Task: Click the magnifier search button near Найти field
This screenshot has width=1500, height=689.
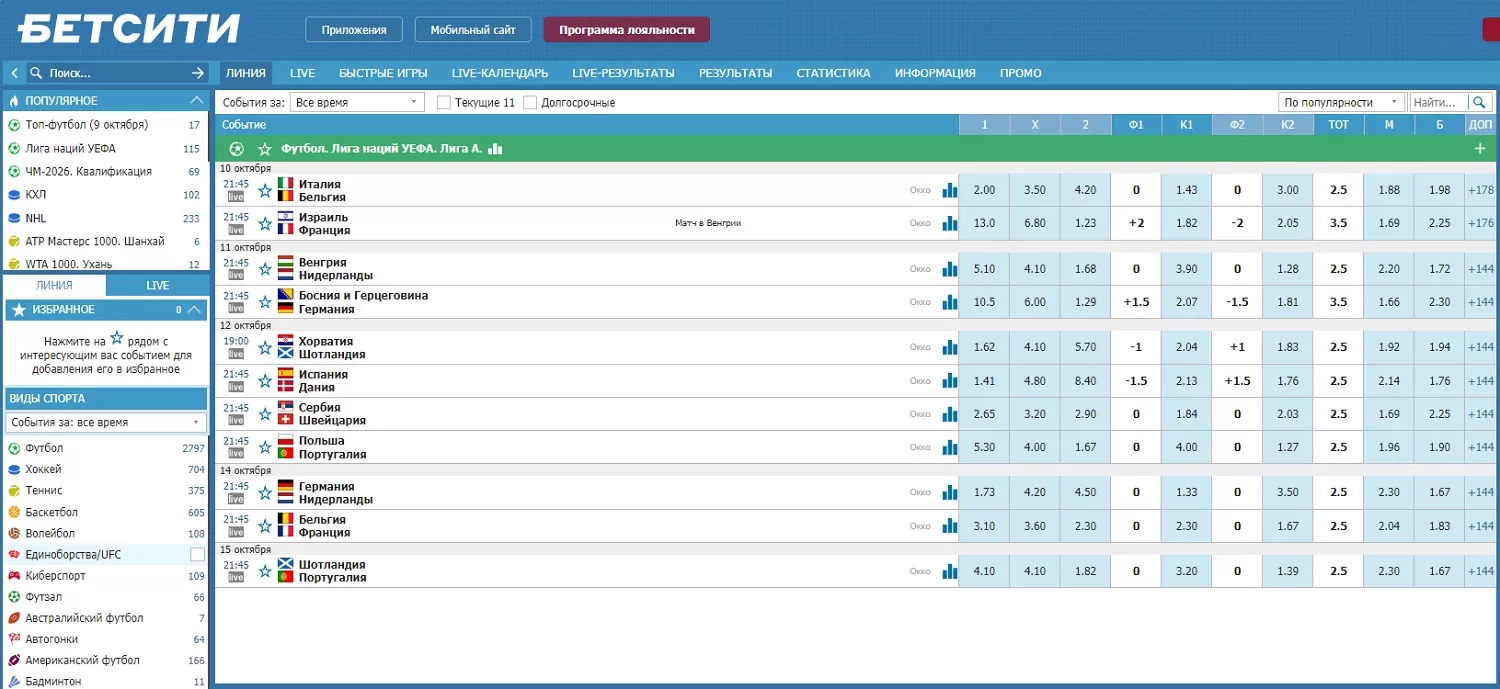Action: pos(1479,102)
